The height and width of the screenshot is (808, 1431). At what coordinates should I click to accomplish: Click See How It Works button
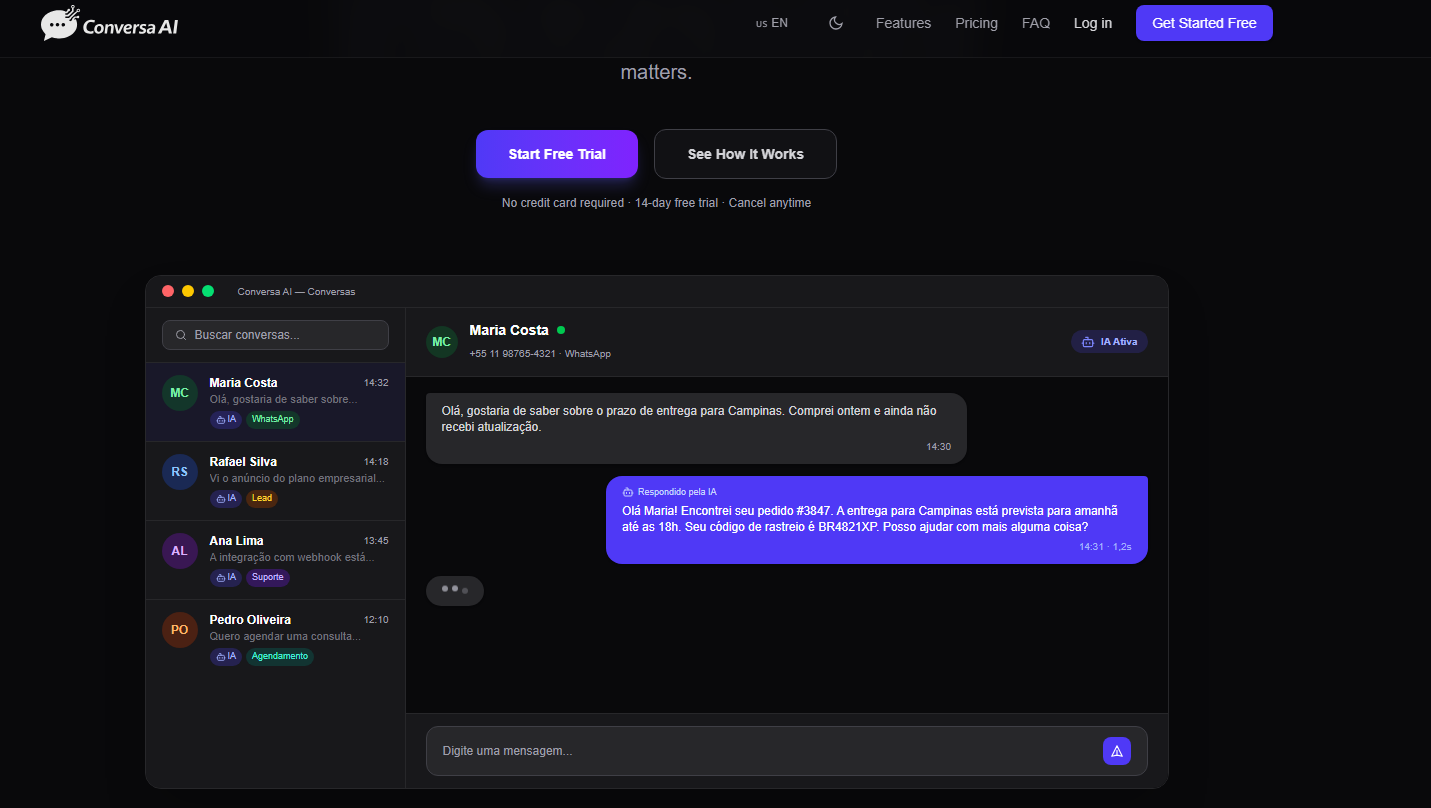click(x=745, y=154)
